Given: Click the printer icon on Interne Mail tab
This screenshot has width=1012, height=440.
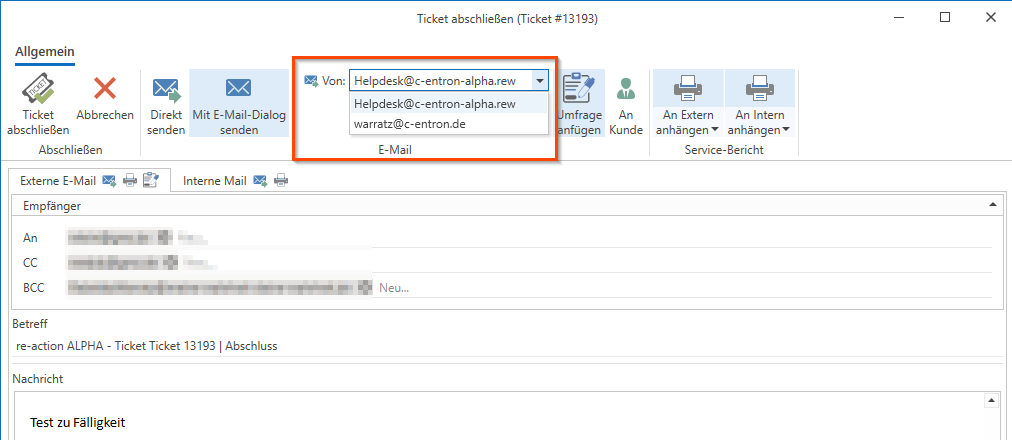Looking at the screenshot, I should pyautogui.click(x=281, y=181).
